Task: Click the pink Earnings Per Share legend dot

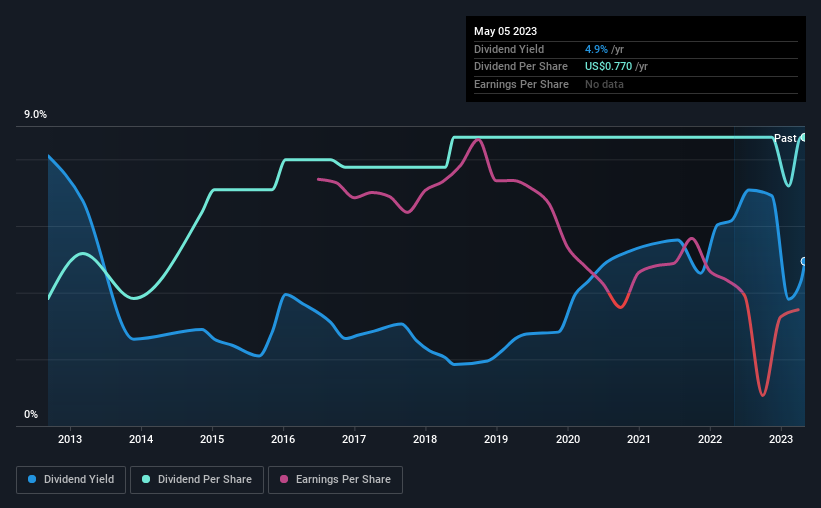Action: [284, 479]
